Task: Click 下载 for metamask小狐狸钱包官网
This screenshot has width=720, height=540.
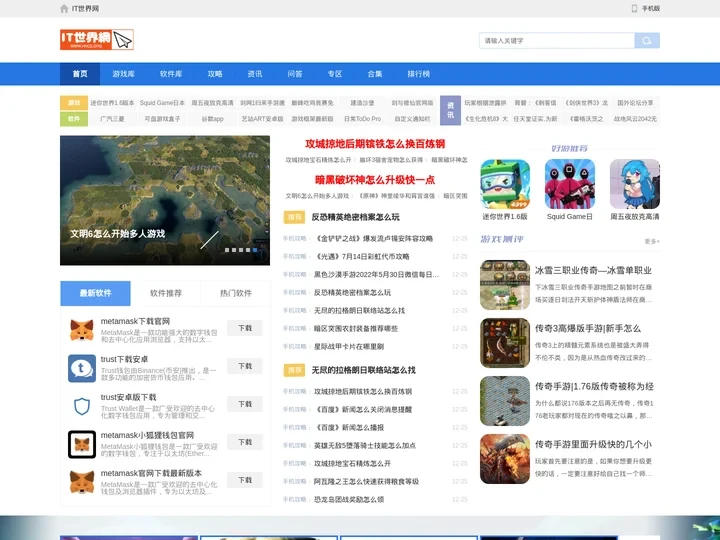Action: click(x=245, y=442)
